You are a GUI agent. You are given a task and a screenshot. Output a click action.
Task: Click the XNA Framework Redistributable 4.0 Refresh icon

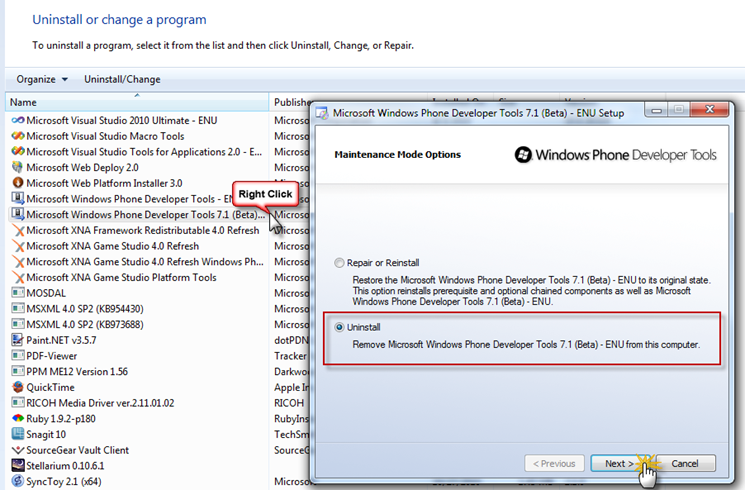click(18, 231)
